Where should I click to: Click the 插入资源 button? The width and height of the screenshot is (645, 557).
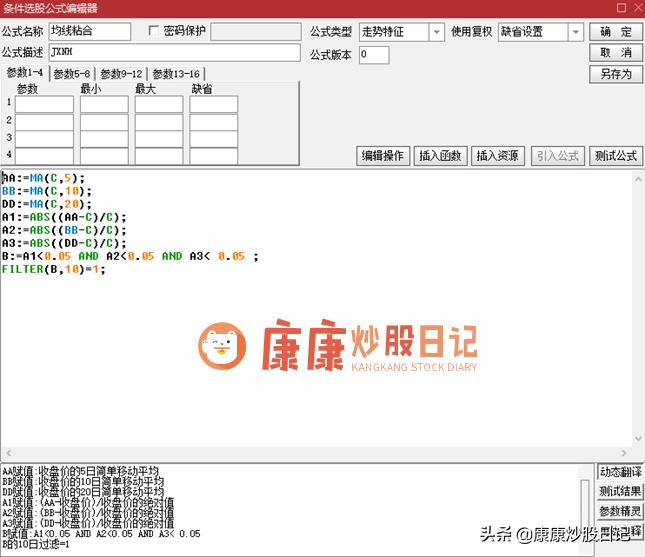coord(497,156)
